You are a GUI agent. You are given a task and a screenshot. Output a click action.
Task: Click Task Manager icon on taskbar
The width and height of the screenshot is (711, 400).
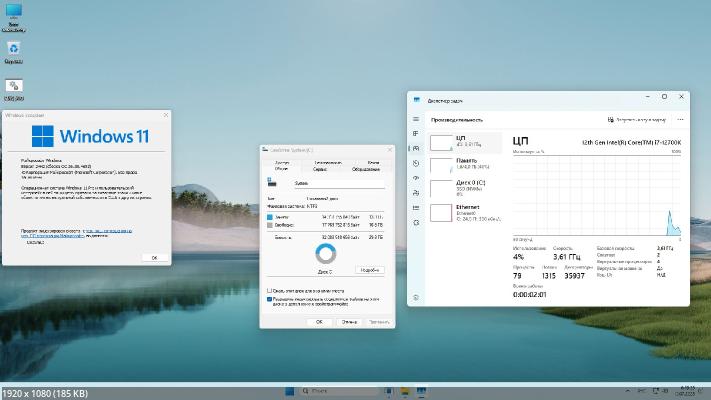(421, 391)
